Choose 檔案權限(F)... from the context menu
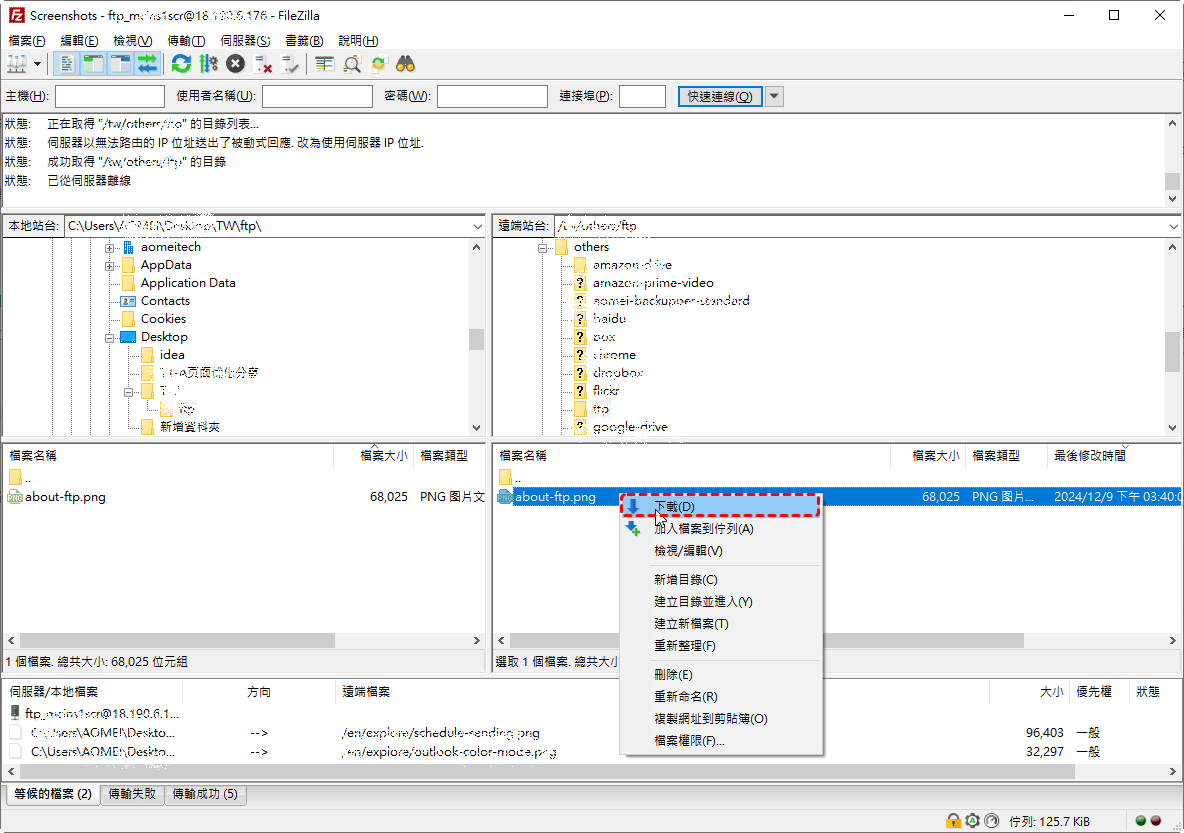The image size is (1184, 833). pos(720,741)
